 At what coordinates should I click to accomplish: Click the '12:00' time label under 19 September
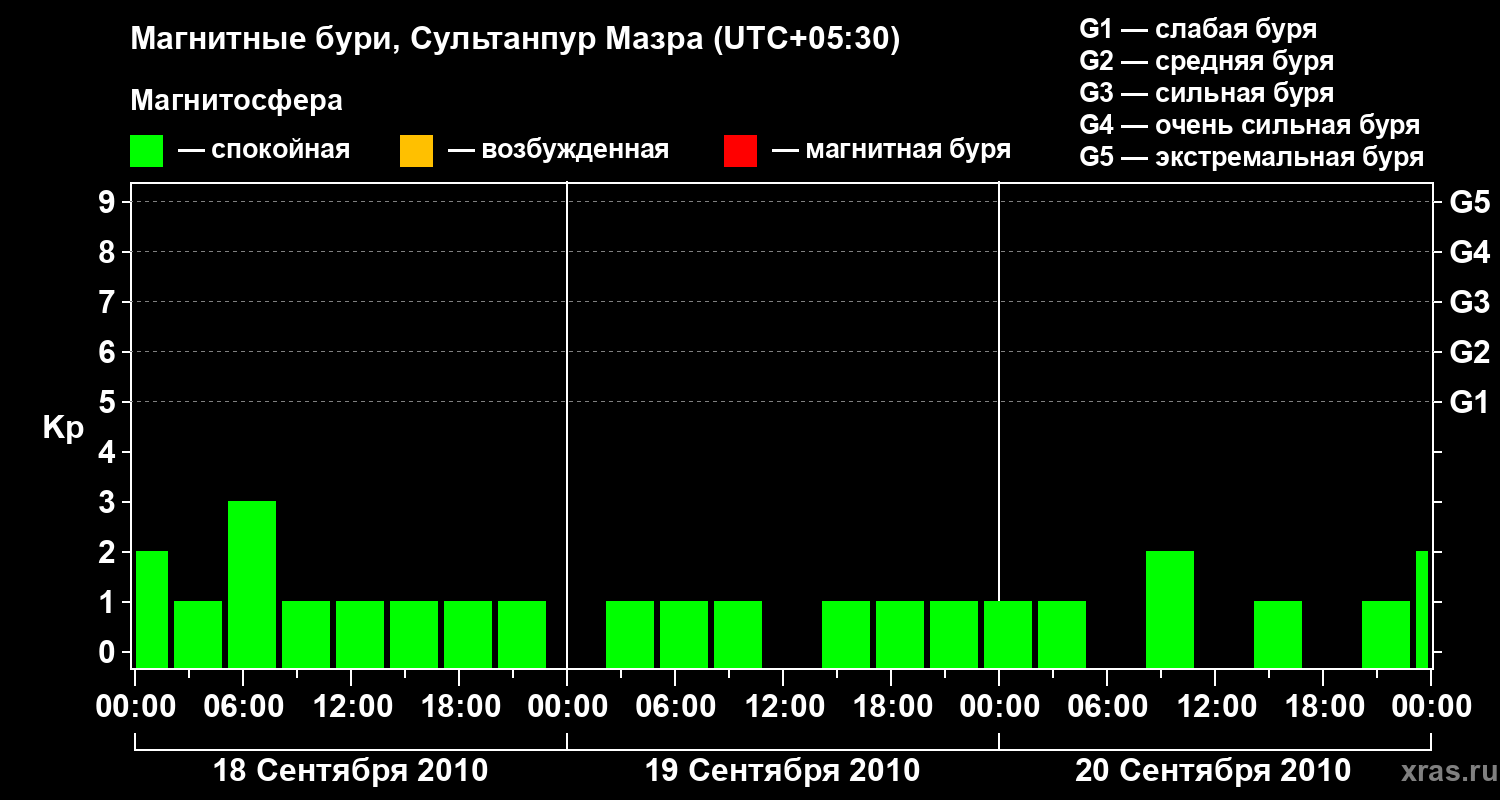[x=783, y=707]
